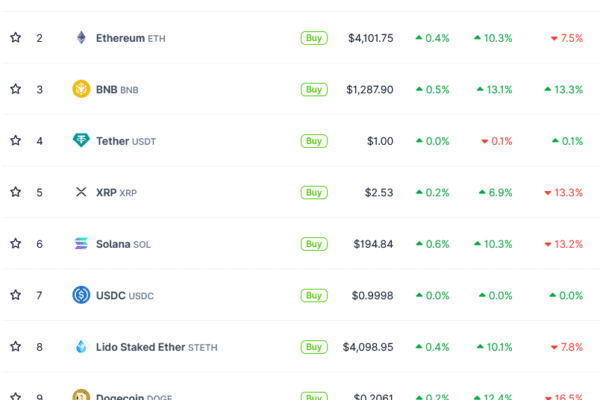This screenshot has height=400, width=600.
Task: Hit the Buy button for Tether
Action: 314,141
